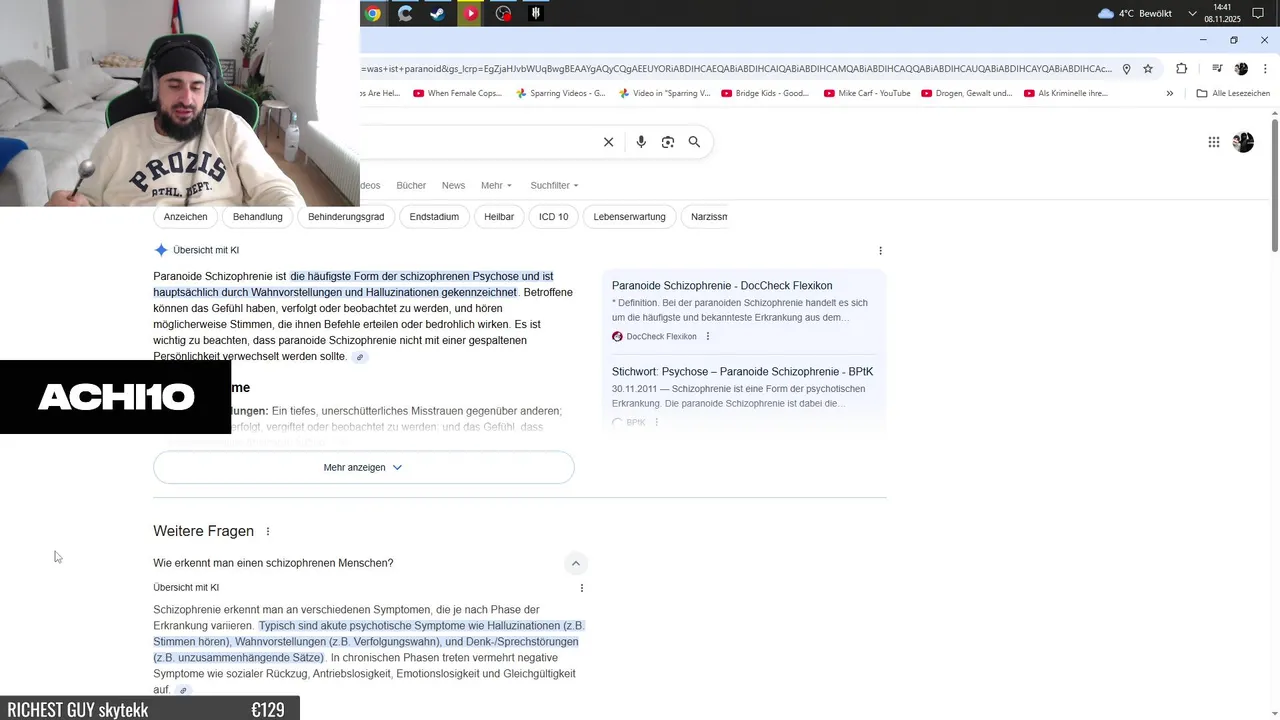Open the red play-button app in the taskbar
Image resolution: width=1280 pixels, height=720 pixels.
tap(470, 13)
